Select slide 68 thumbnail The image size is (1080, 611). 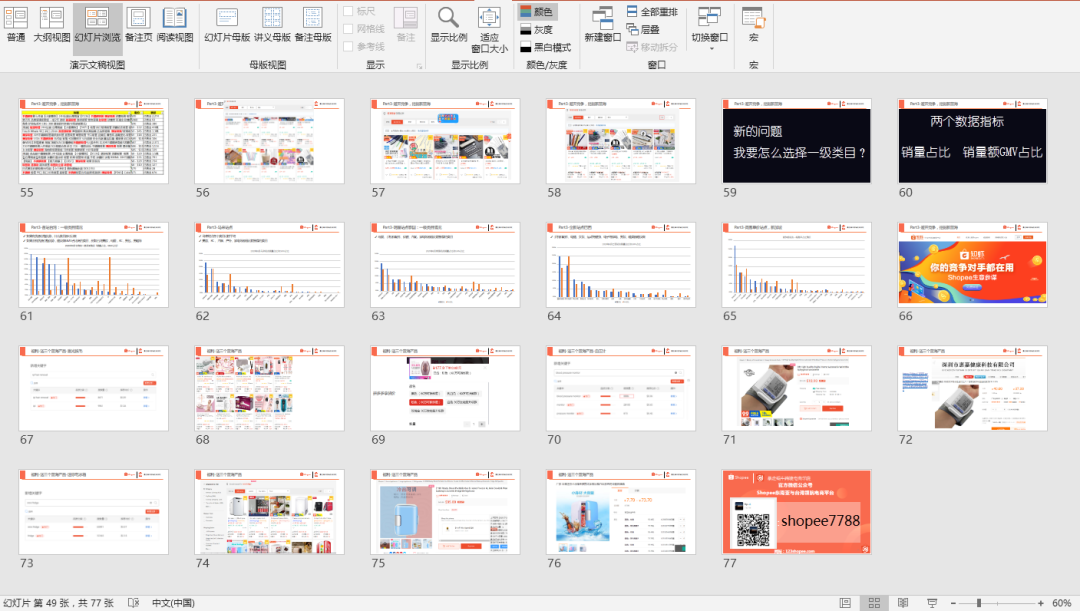(x=269, y=389)
